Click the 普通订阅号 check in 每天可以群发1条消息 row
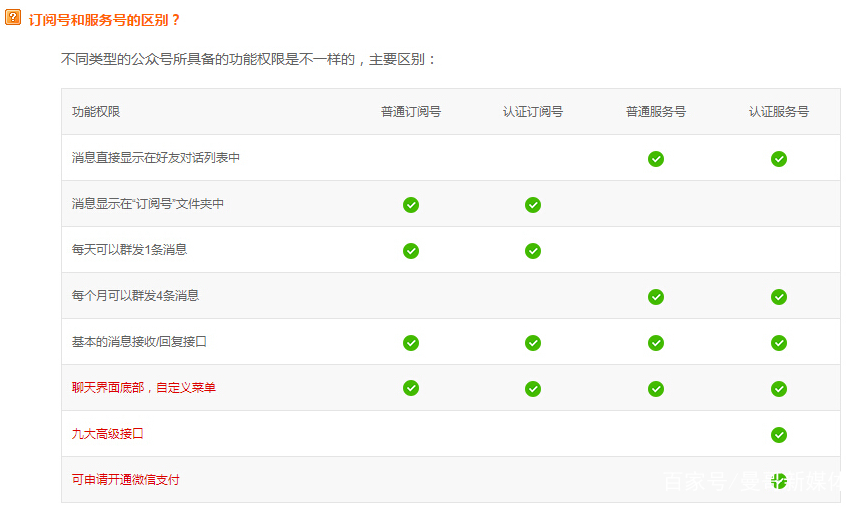This screenshot has width=846, height=511. (411, 251)
